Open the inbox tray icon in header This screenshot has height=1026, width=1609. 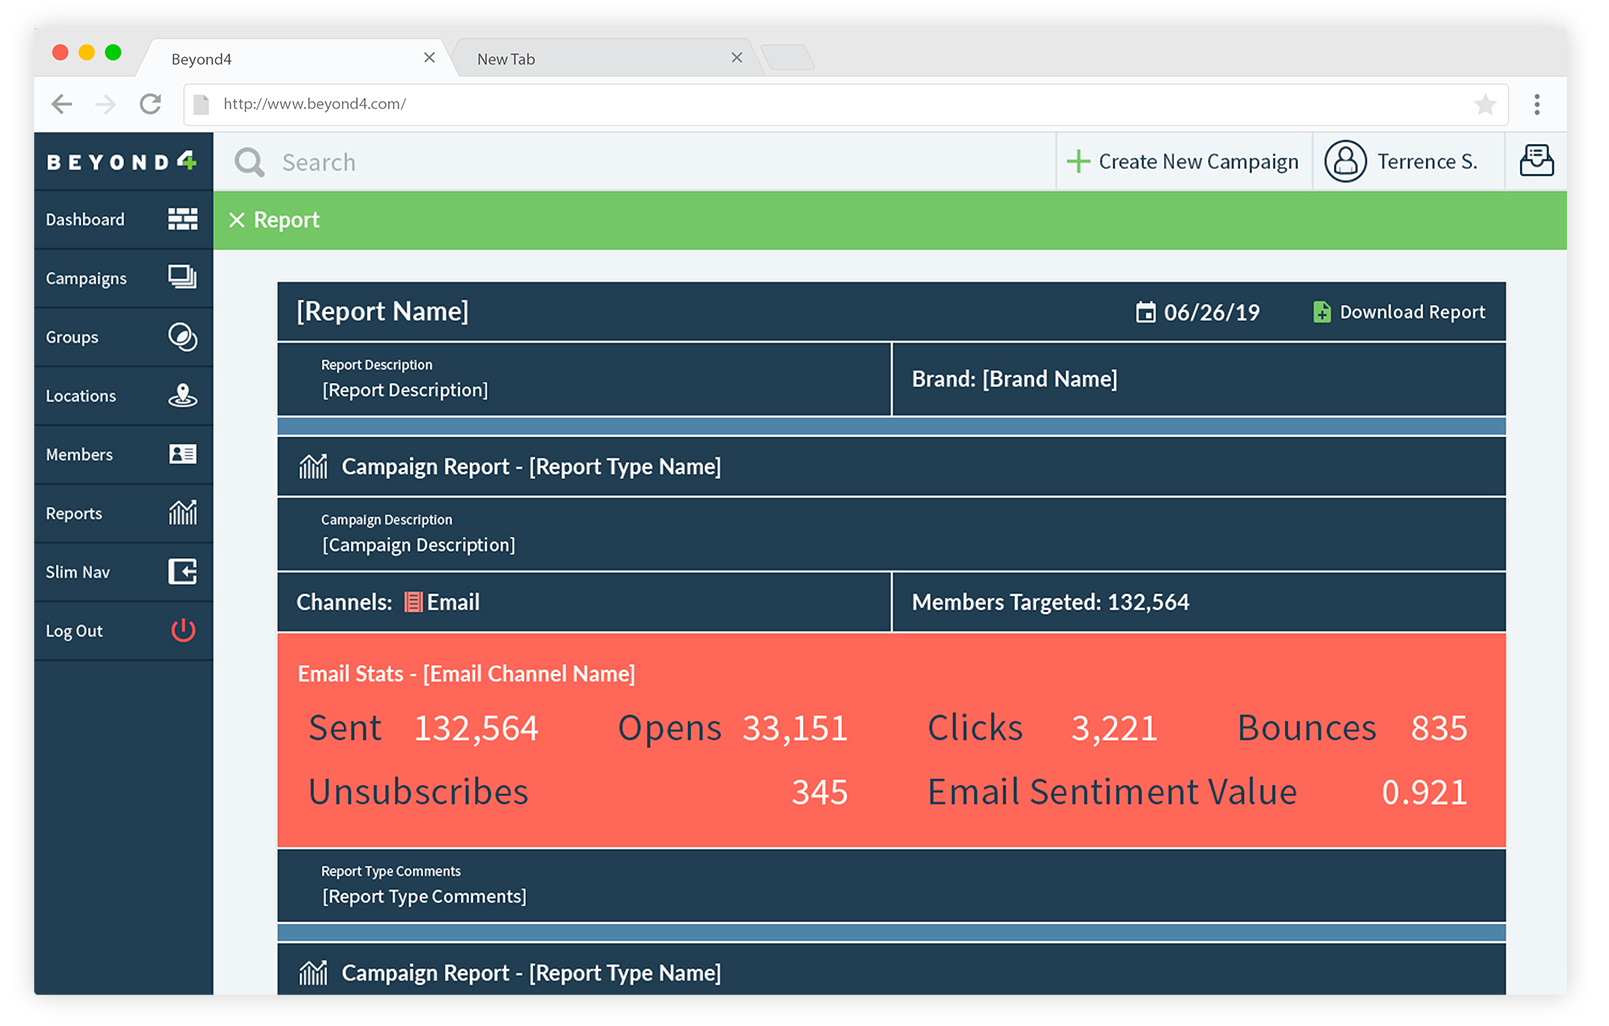click(1537, 161)
